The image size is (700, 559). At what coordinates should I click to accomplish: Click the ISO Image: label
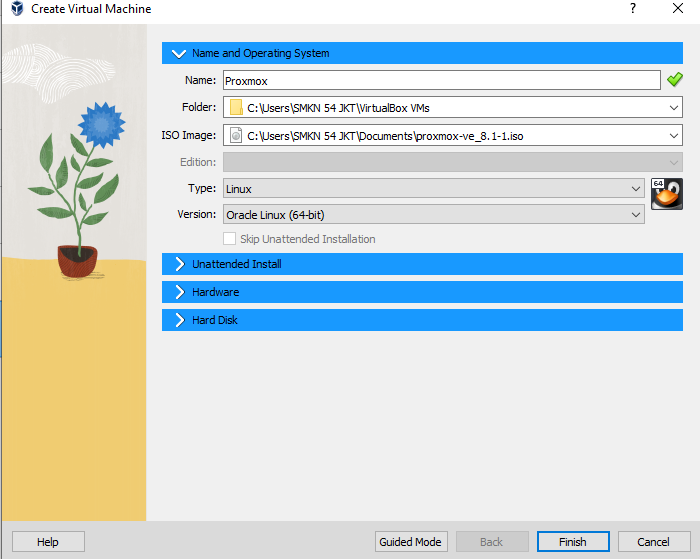(x=188, y=135)
